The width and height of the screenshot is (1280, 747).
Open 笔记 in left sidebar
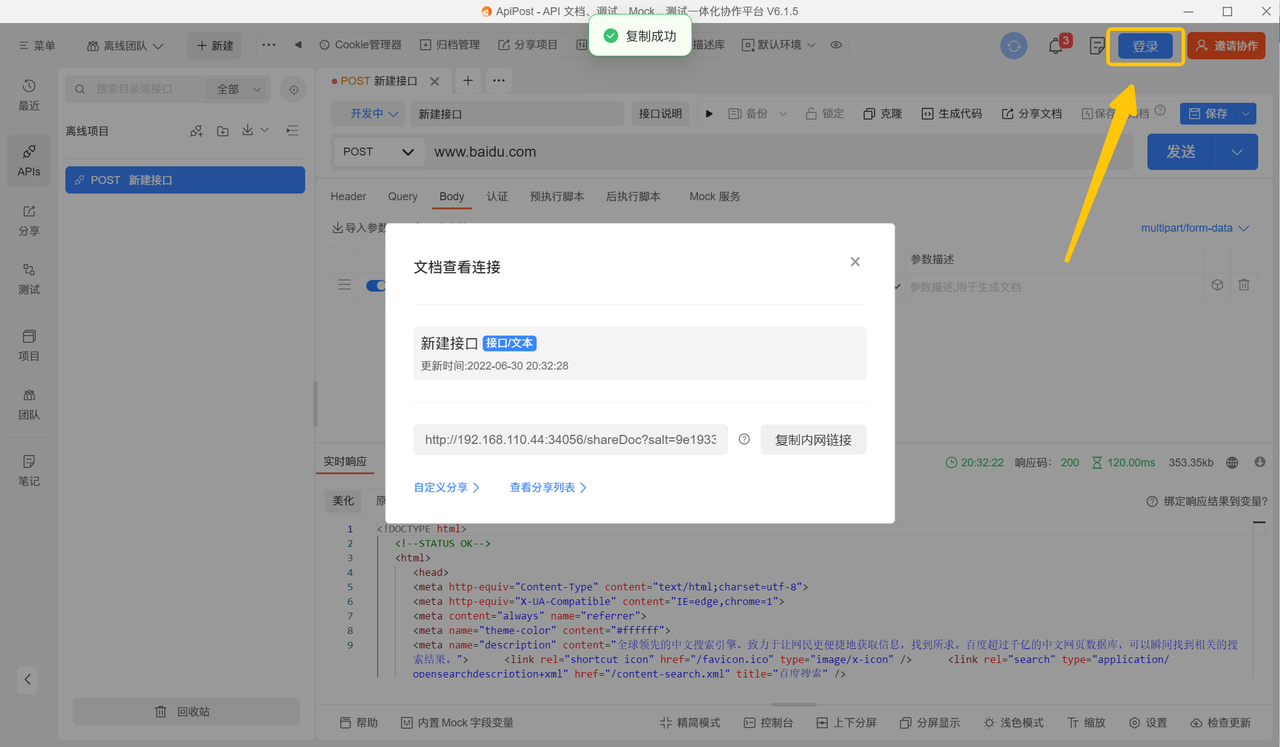[29, 471]
